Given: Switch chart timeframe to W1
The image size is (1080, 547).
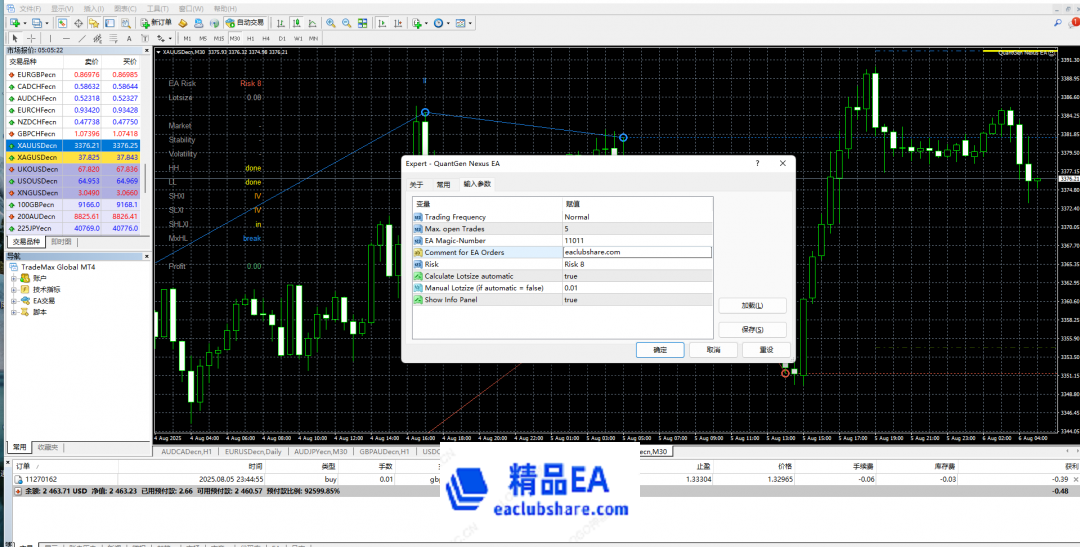Looking at the screenshot, I should click(x=298, y=39).
